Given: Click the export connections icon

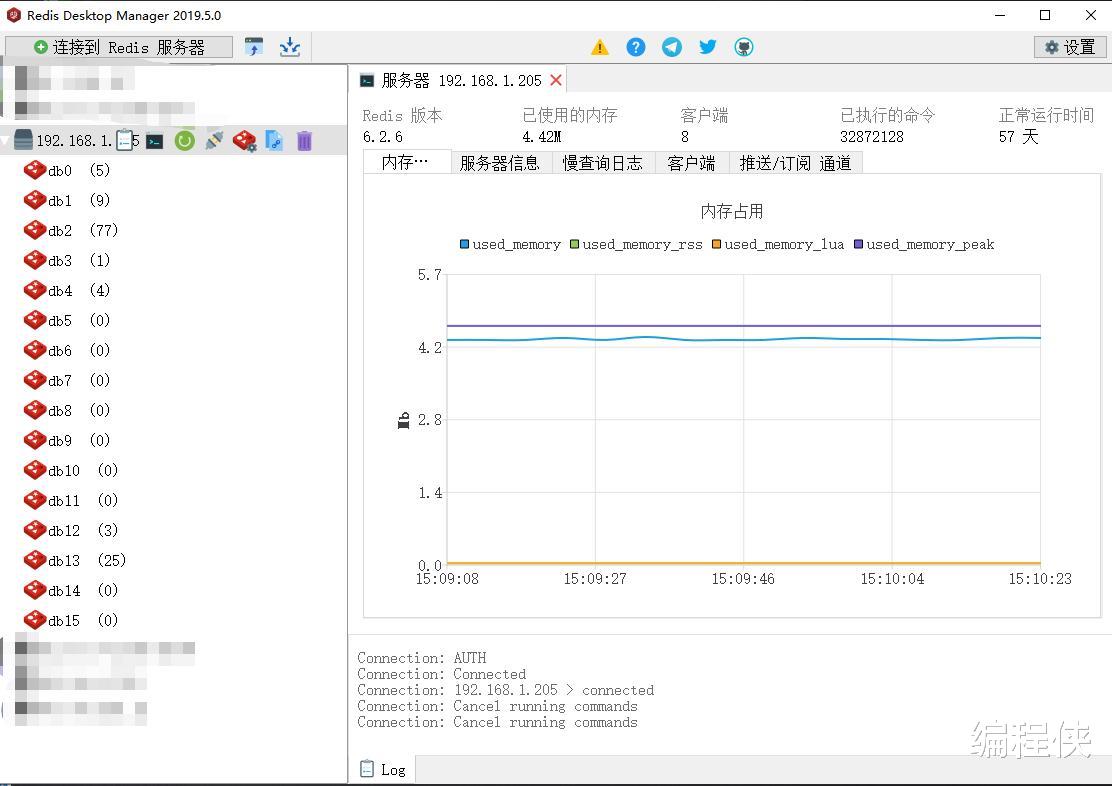Looking at the screenshot, I should [289, 47].
